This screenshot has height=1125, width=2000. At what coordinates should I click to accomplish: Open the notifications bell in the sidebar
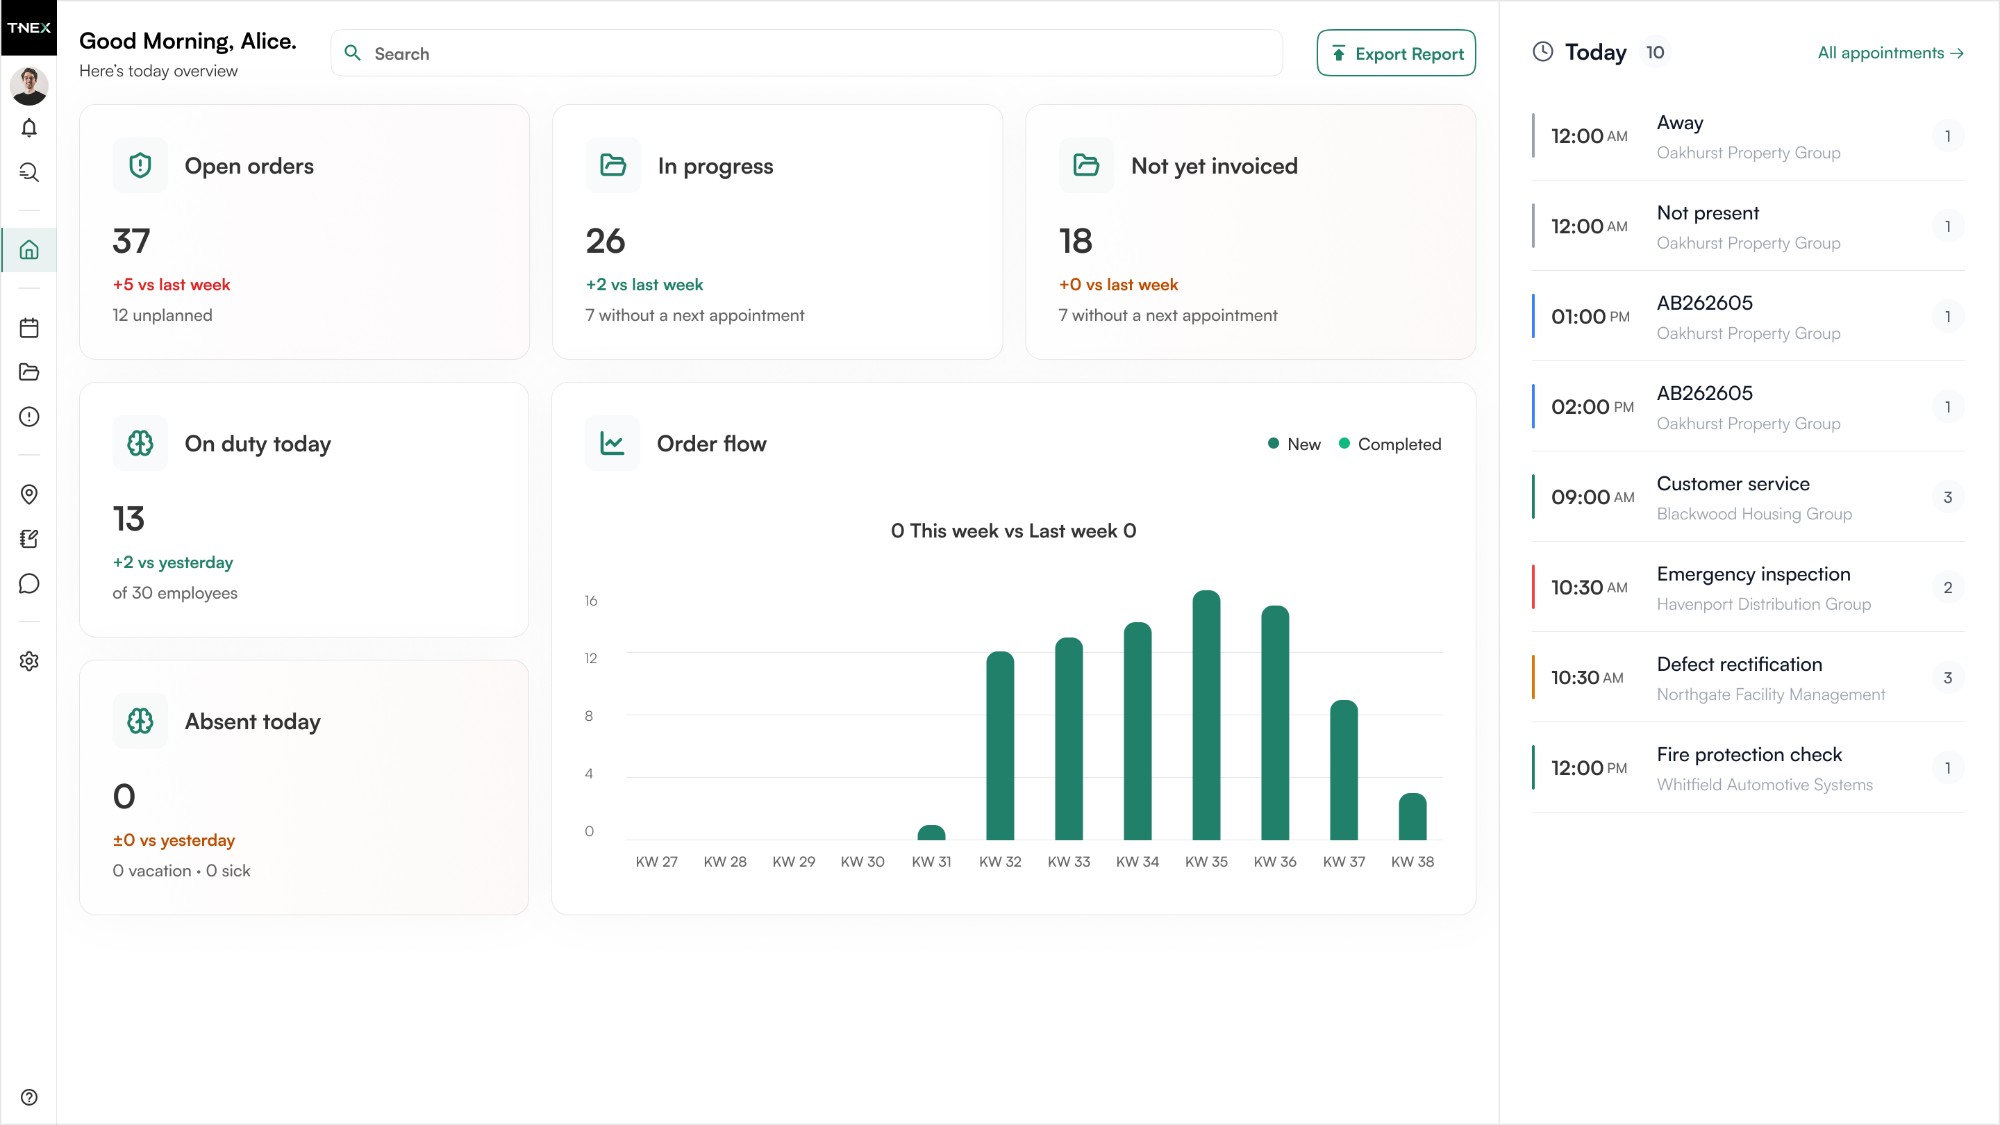(x=29, y=128)
